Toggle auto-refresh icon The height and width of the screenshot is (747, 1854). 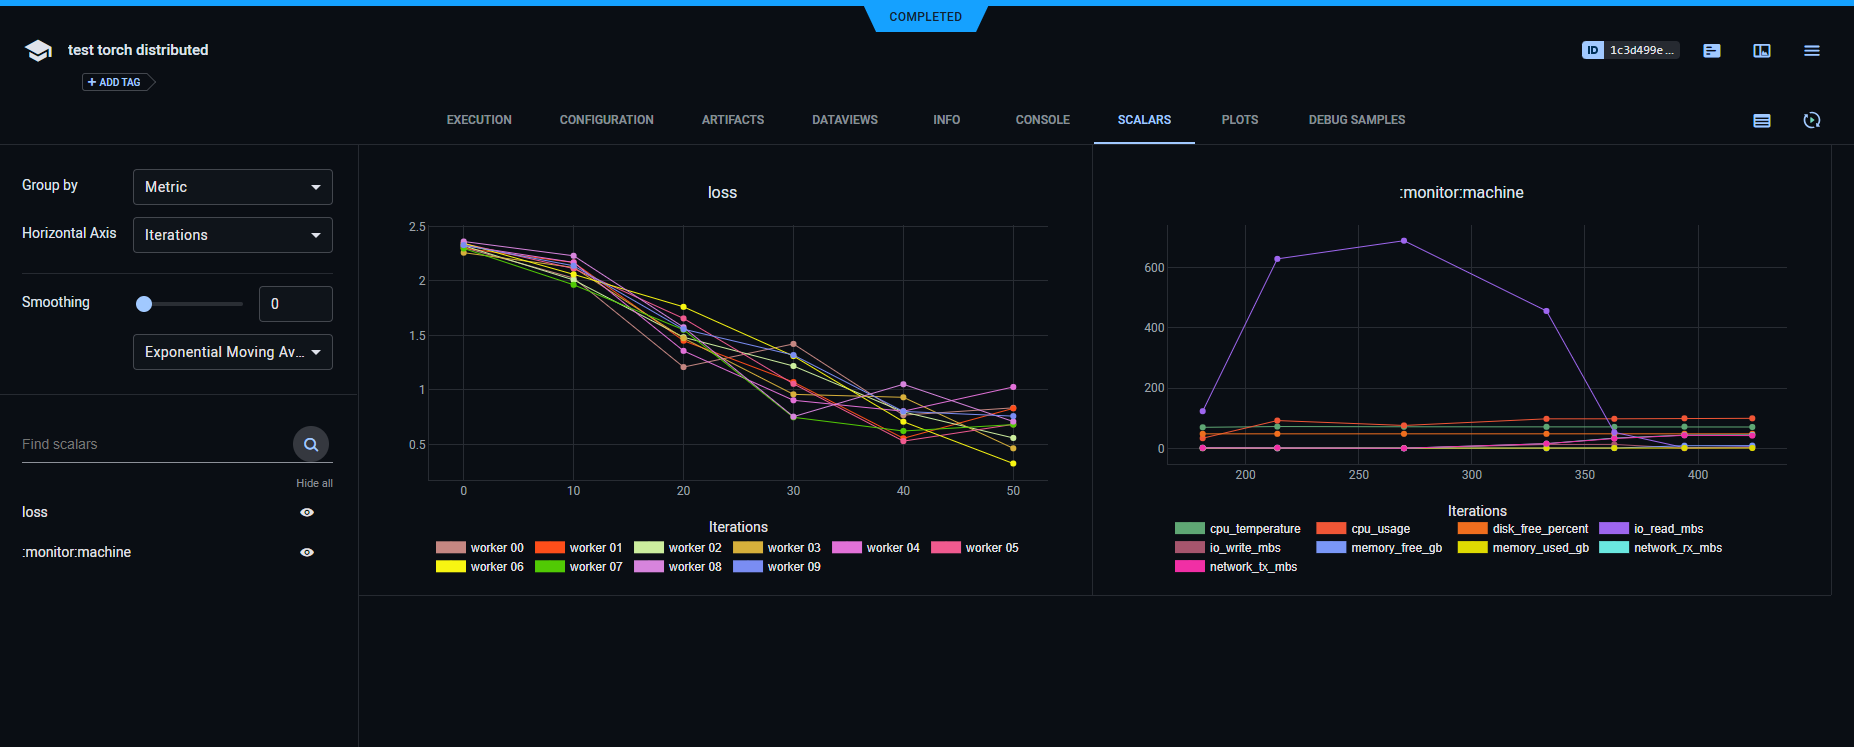[1811, 120]
